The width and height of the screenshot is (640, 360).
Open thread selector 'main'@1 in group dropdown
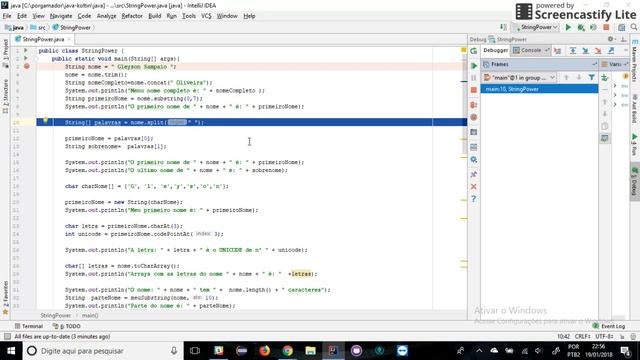coord(519,78)
